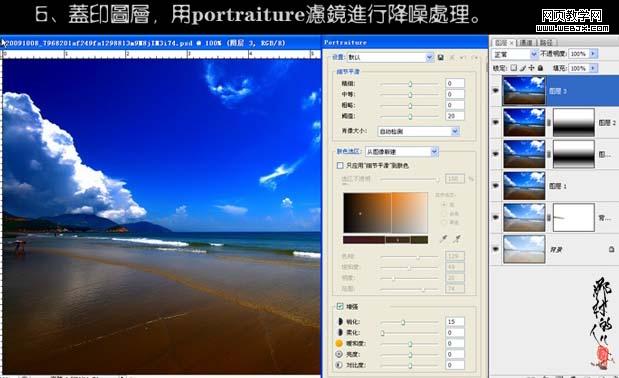Select the gradient mask thumbnail of 图层 2
The width and height of the screenshot is (619, 378).
click(574, 123)
